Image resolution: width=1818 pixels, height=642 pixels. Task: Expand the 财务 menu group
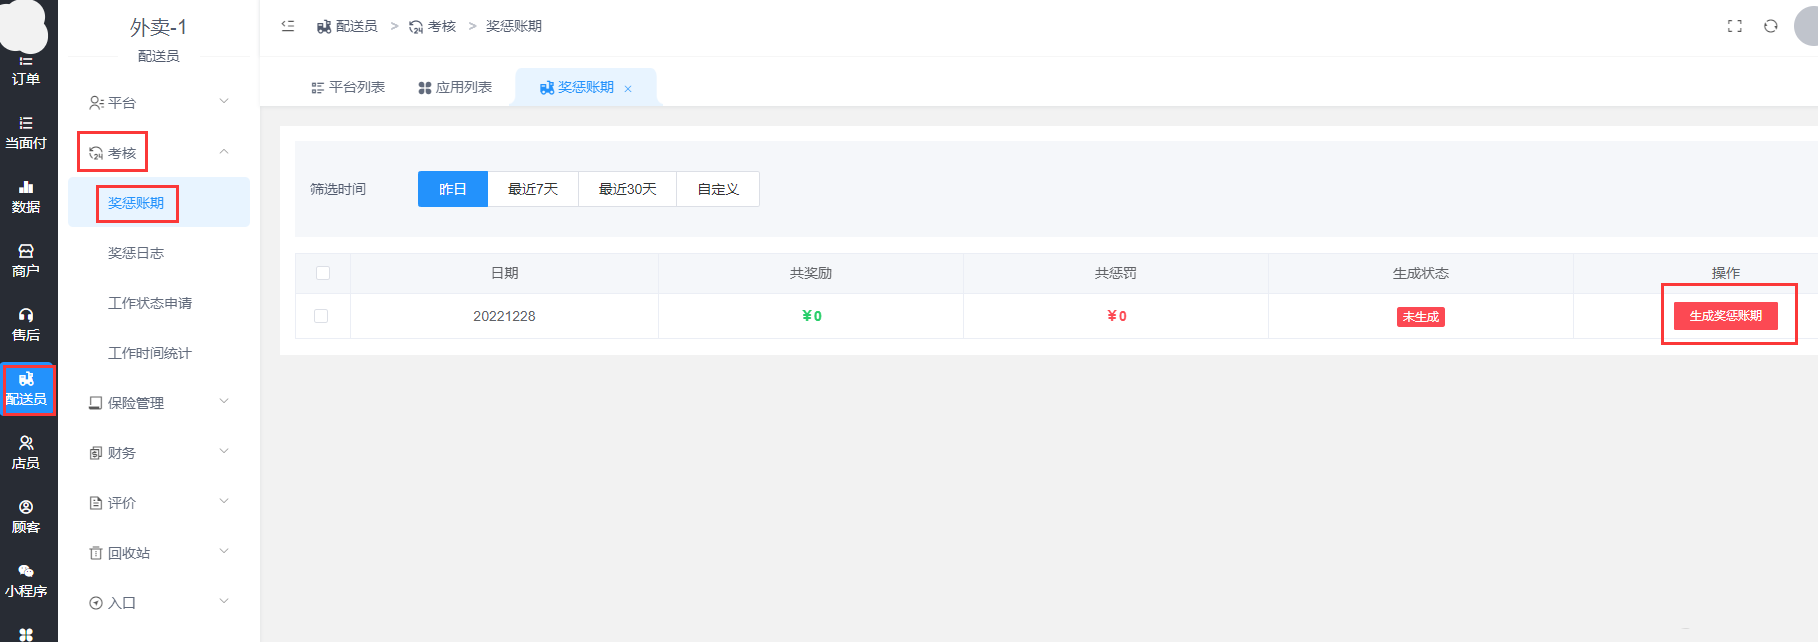(x=159, y=452)
